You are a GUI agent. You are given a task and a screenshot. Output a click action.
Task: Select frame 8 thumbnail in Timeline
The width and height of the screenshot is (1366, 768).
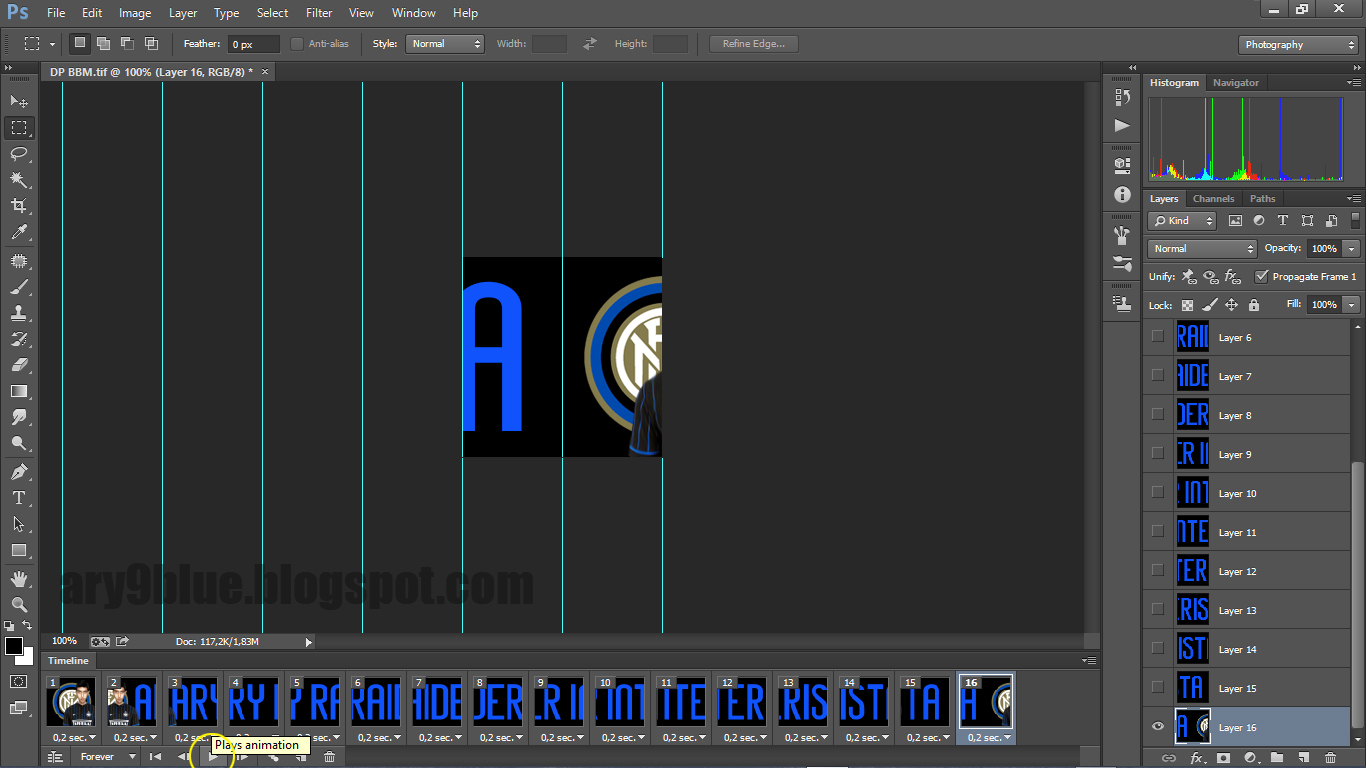tap(499, 701)
